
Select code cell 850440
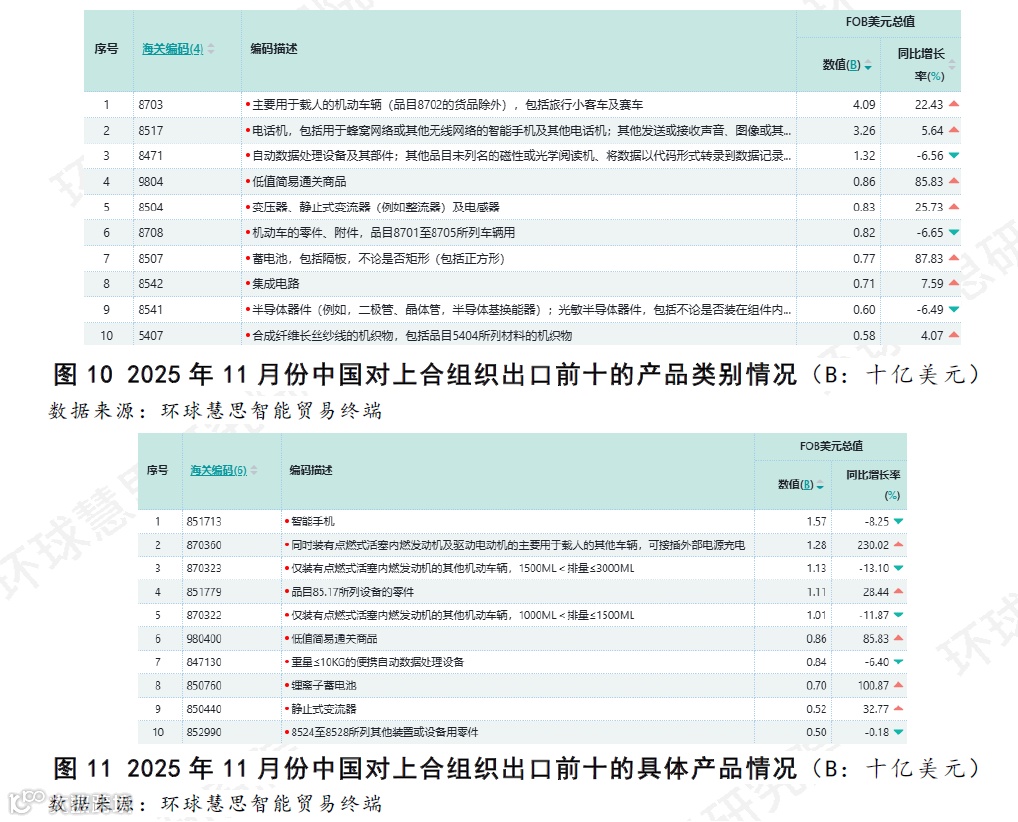pos(204,709)
